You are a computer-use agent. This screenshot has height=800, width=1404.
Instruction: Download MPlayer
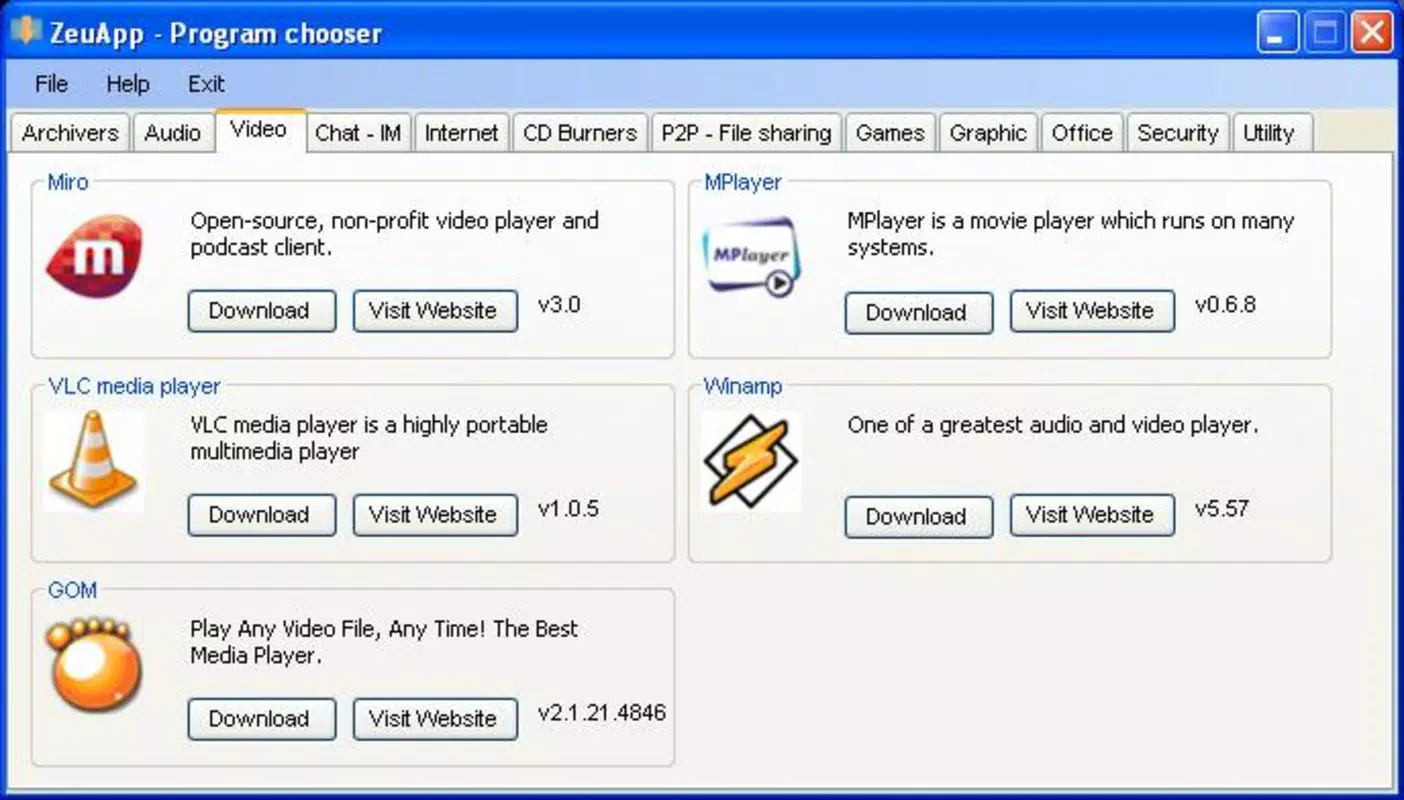click(918, 312)
